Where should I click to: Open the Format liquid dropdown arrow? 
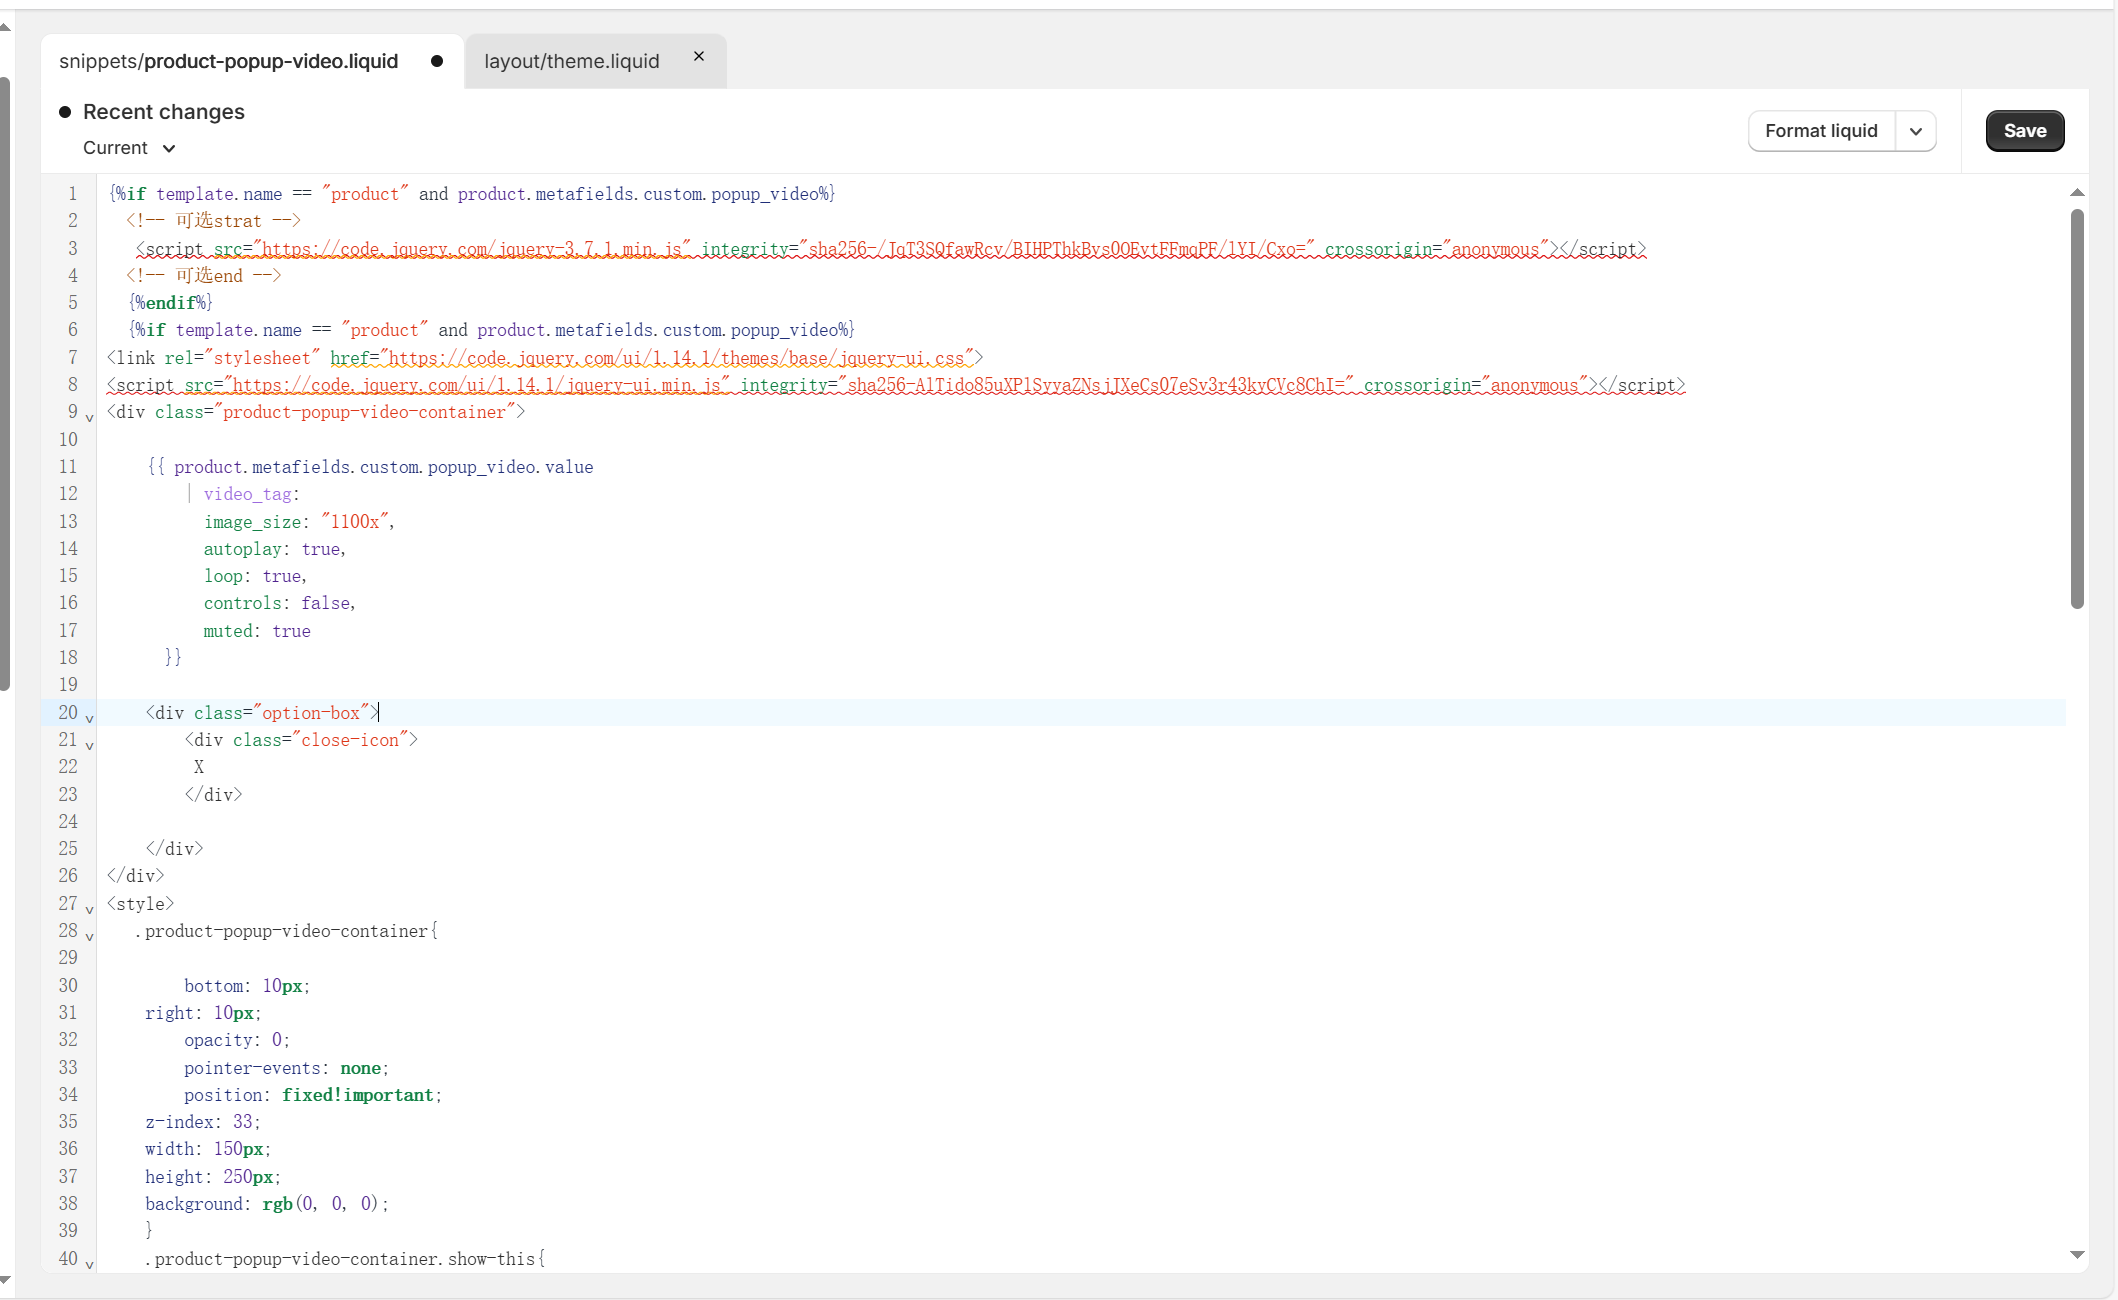click(1916, 131)
